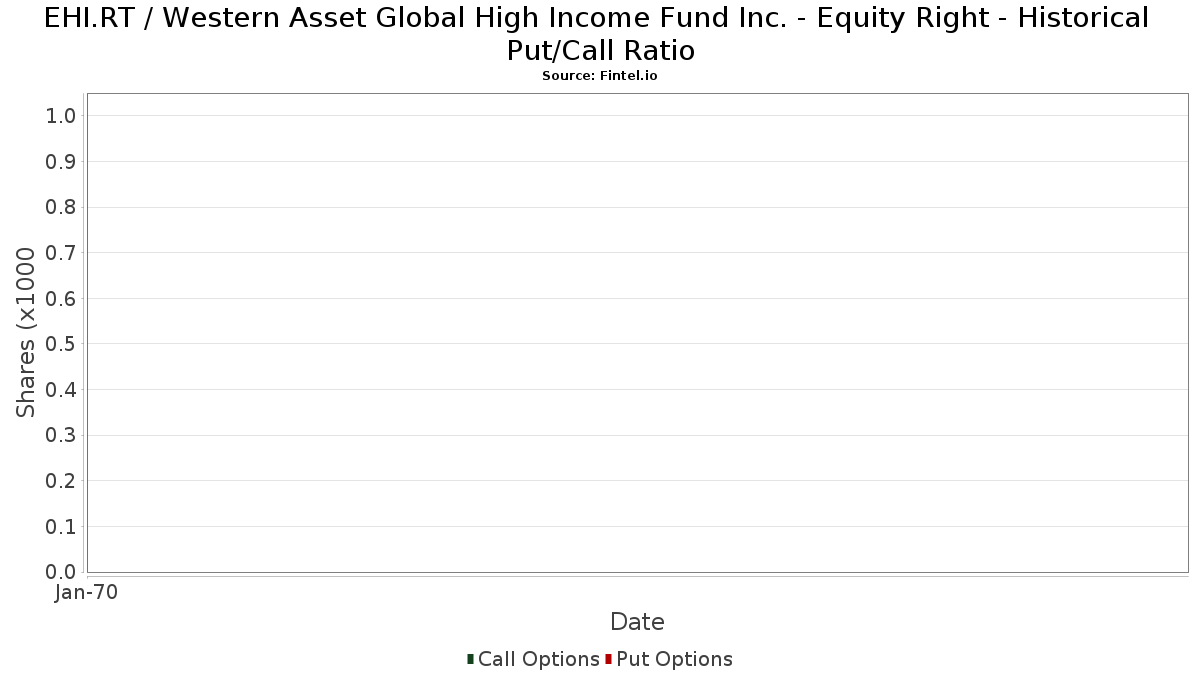Click the green Call Options legend swatch
Screen dimensions: 1200x675
point(470,659)
